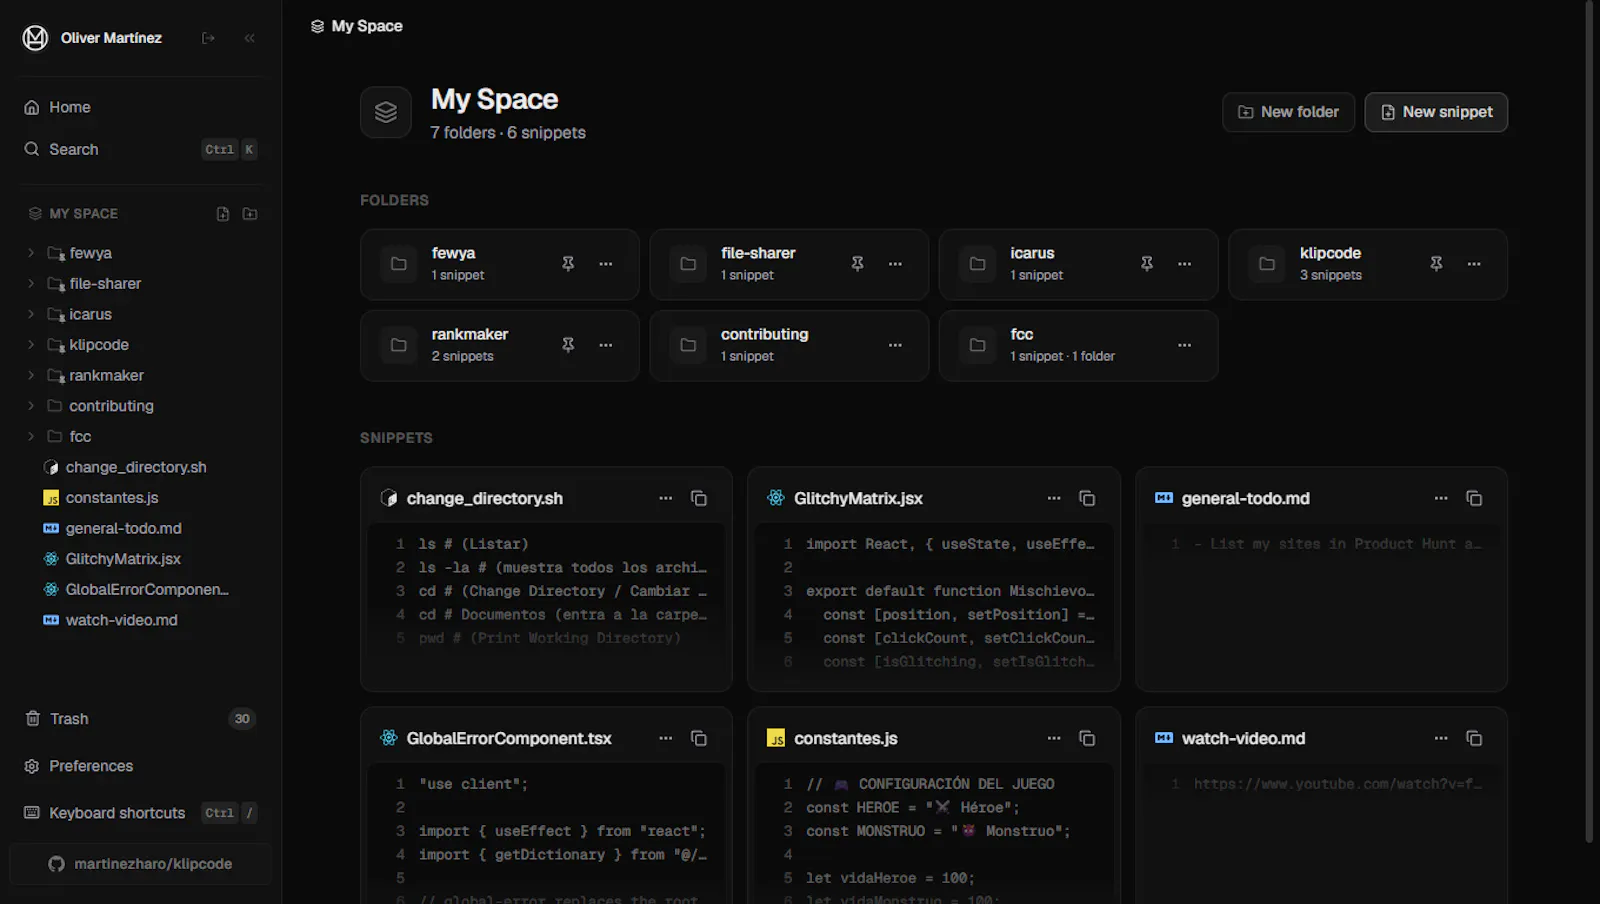
Task: Click My Space breadcrumb at top
Action: (357, 26)
